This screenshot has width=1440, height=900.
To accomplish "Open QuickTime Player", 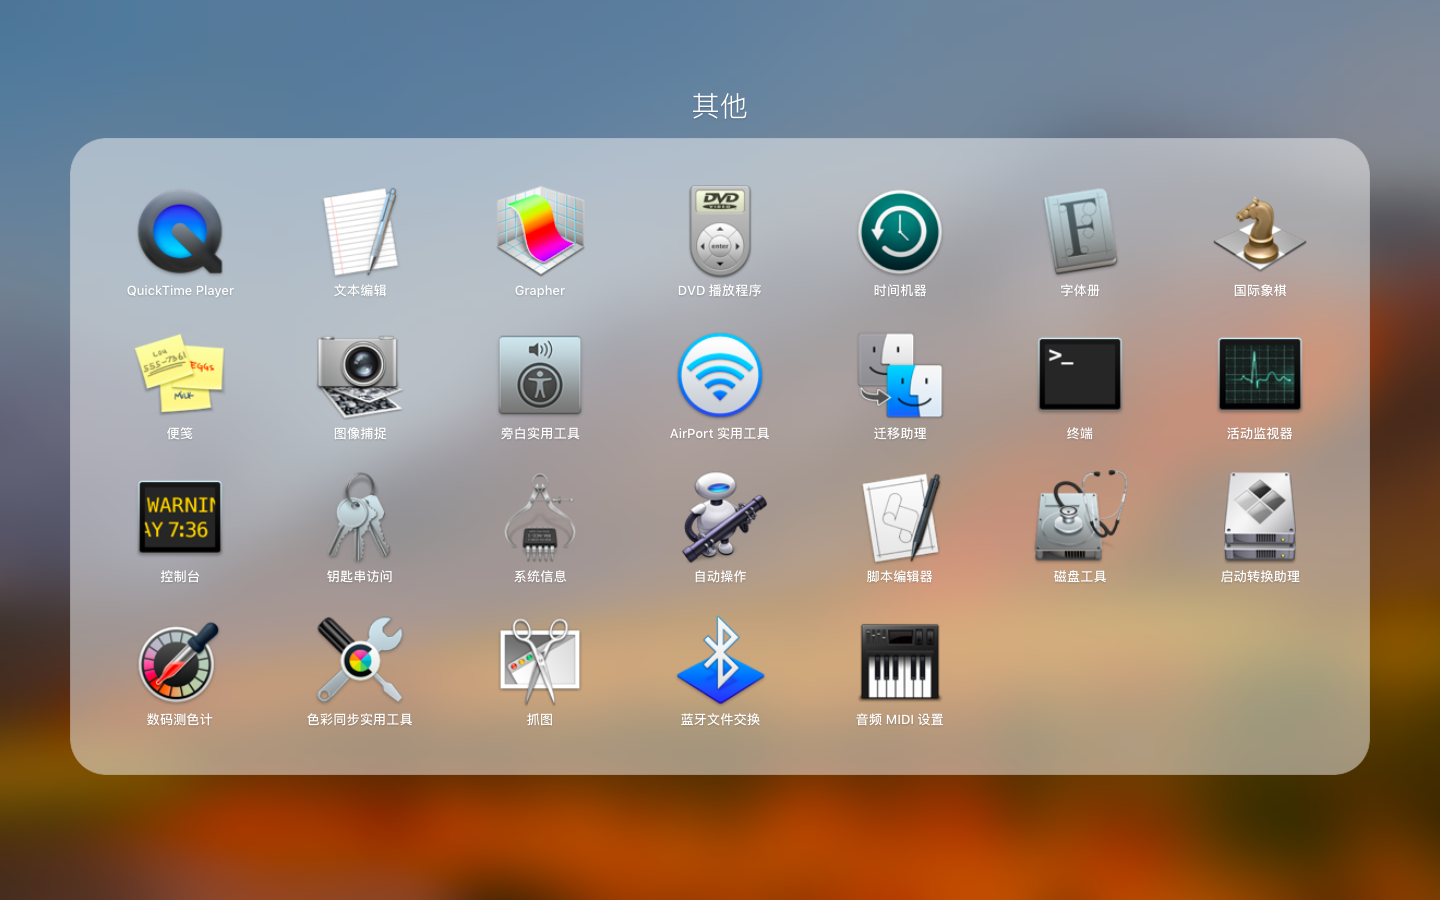I will point(179,232).
